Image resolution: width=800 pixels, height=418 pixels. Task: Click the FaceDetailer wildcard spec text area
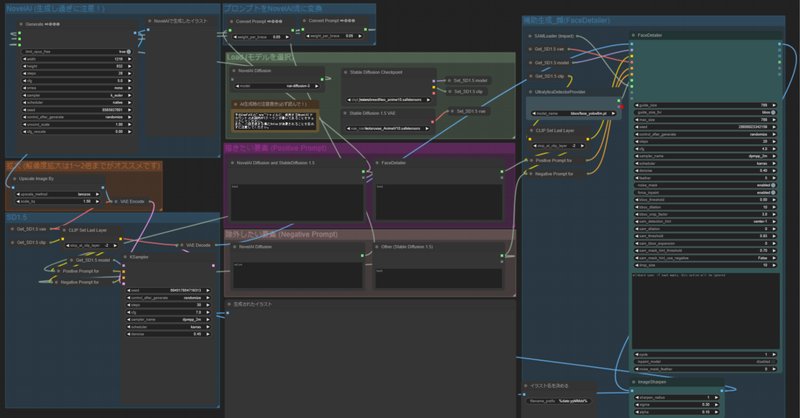(x=706, y=310)
